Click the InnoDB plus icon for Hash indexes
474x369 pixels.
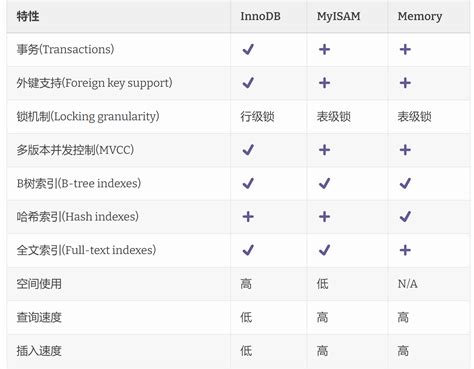248,217
